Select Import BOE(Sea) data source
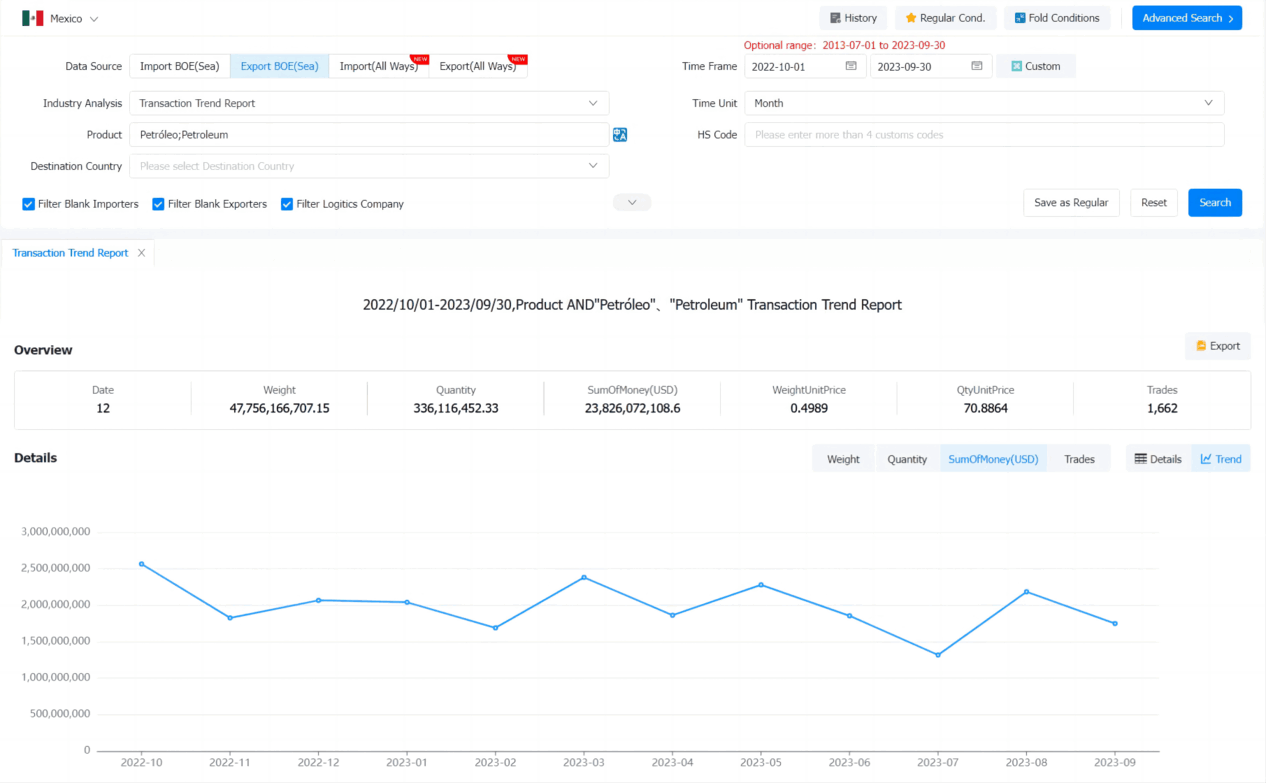The image size is (1266, 783). (x=180, y=66)
